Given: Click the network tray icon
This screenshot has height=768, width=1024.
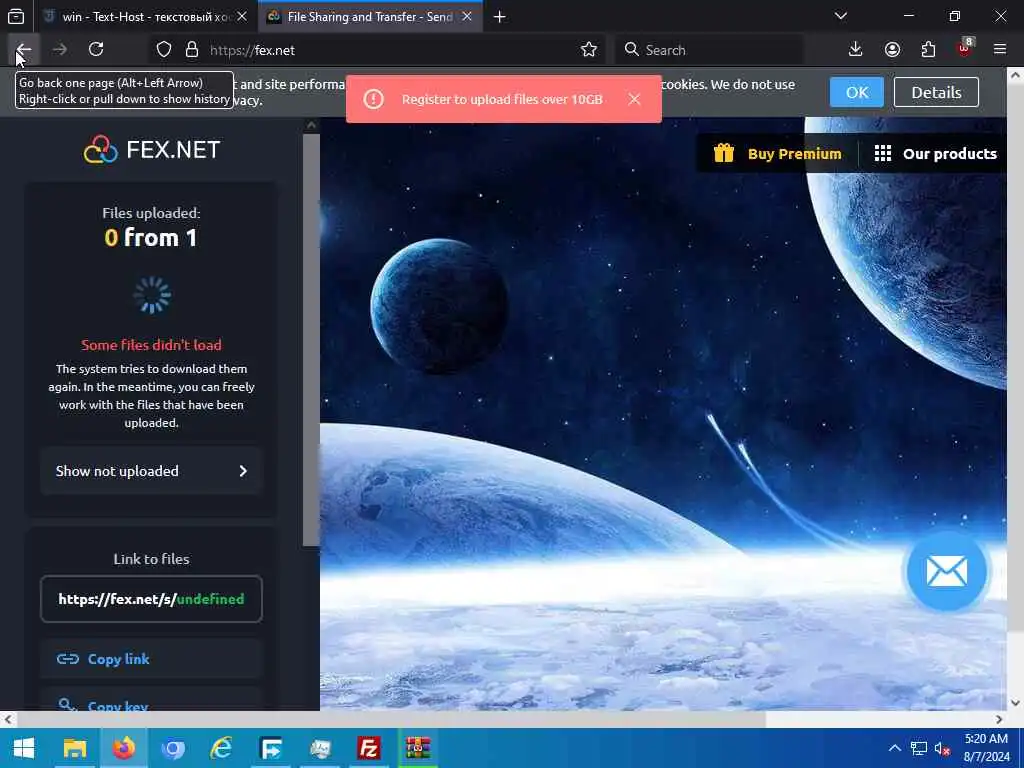Looking at the screenshot, I should (919, 748).
